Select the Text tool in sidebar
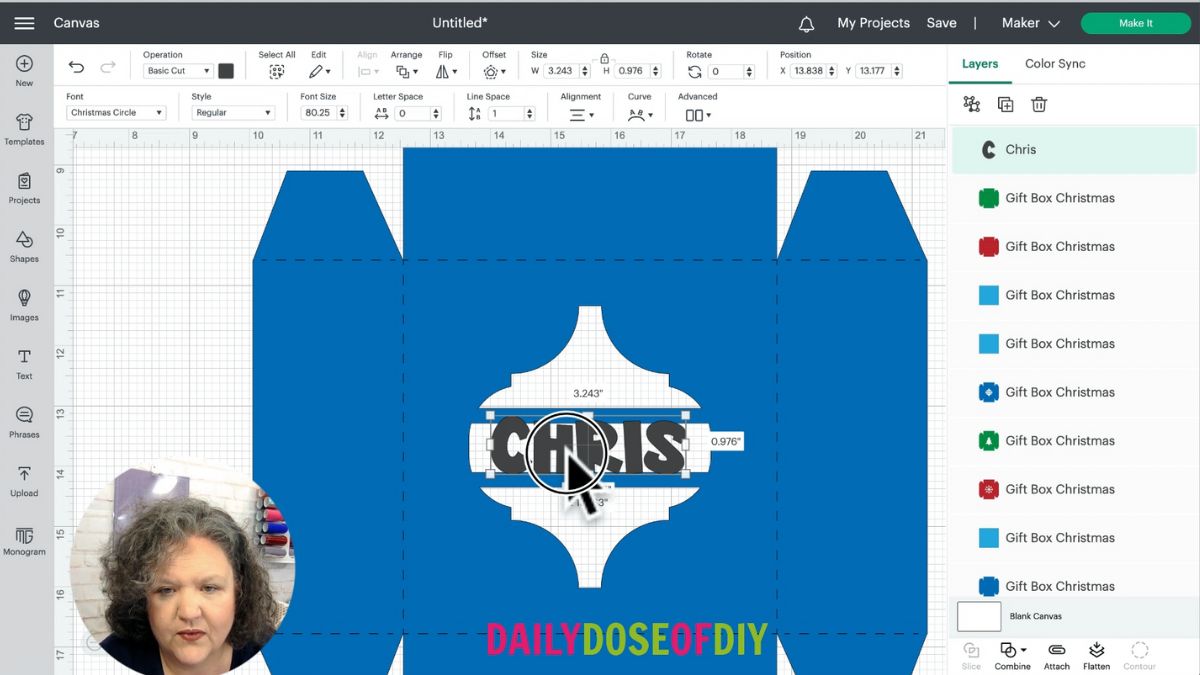The image size is (1200, 675). 24,363
